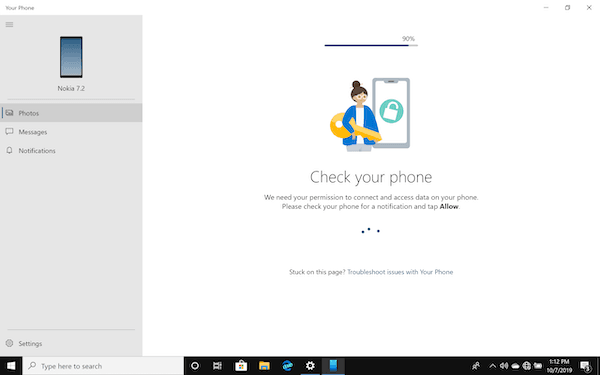Open the volume control in the tray
The height and width of the screenshot is (375, 600).
coord(504,366)
